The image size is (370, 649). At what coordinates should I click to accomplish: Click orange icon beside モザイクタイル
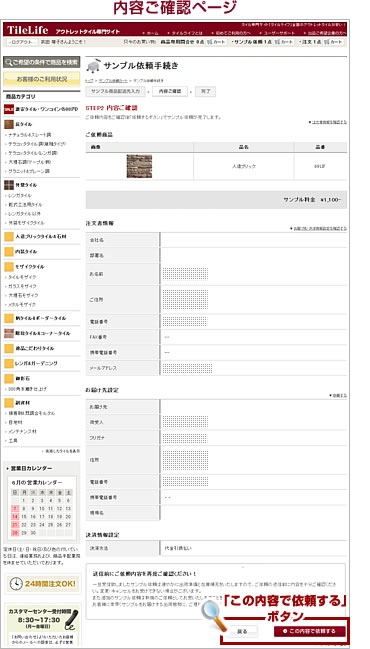coord(9,267)
